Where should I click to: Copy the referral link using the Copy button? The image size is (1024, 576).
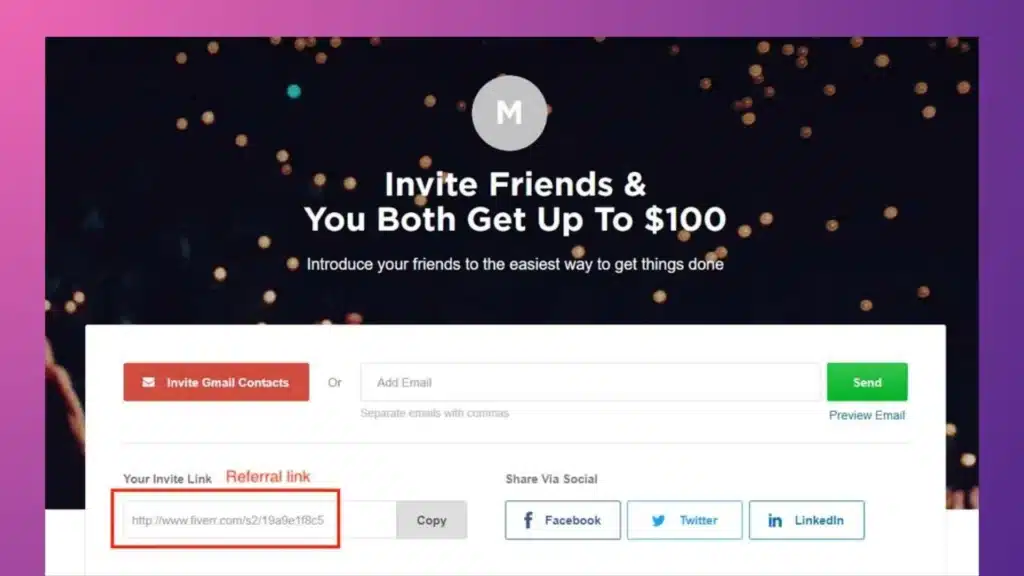(431, 519)
